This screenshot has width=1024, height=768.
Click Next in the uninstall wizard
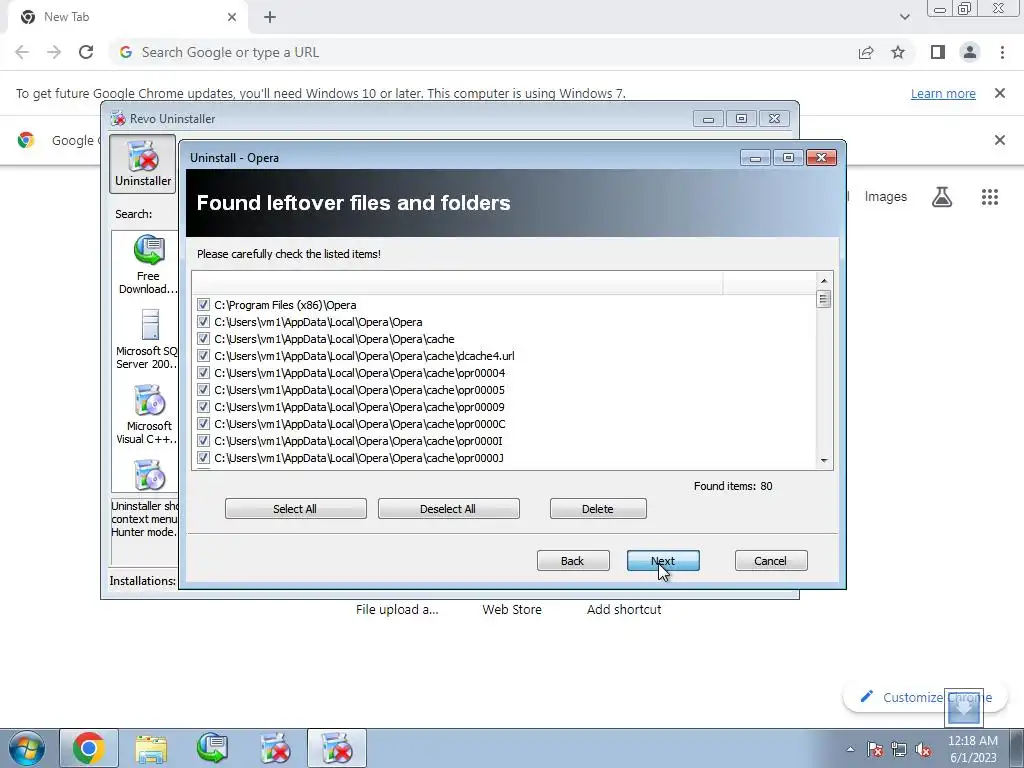pyautogui.click(x=663, y=561)
